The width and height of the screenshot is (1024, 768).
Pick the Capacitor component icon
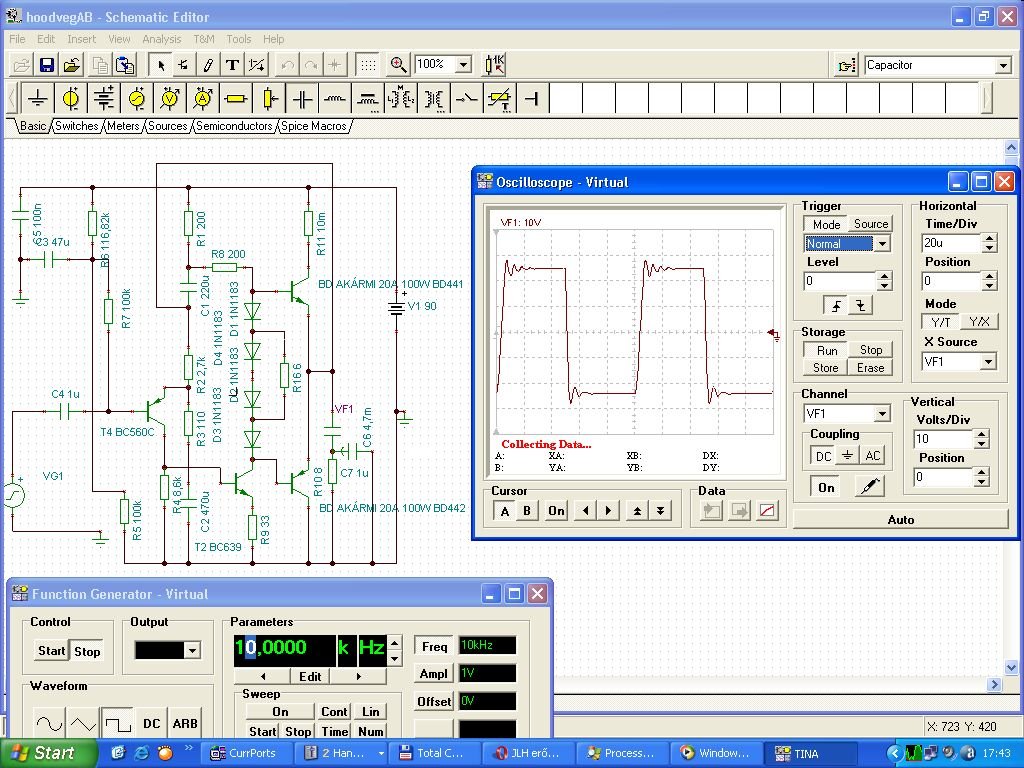coord(302,99)
